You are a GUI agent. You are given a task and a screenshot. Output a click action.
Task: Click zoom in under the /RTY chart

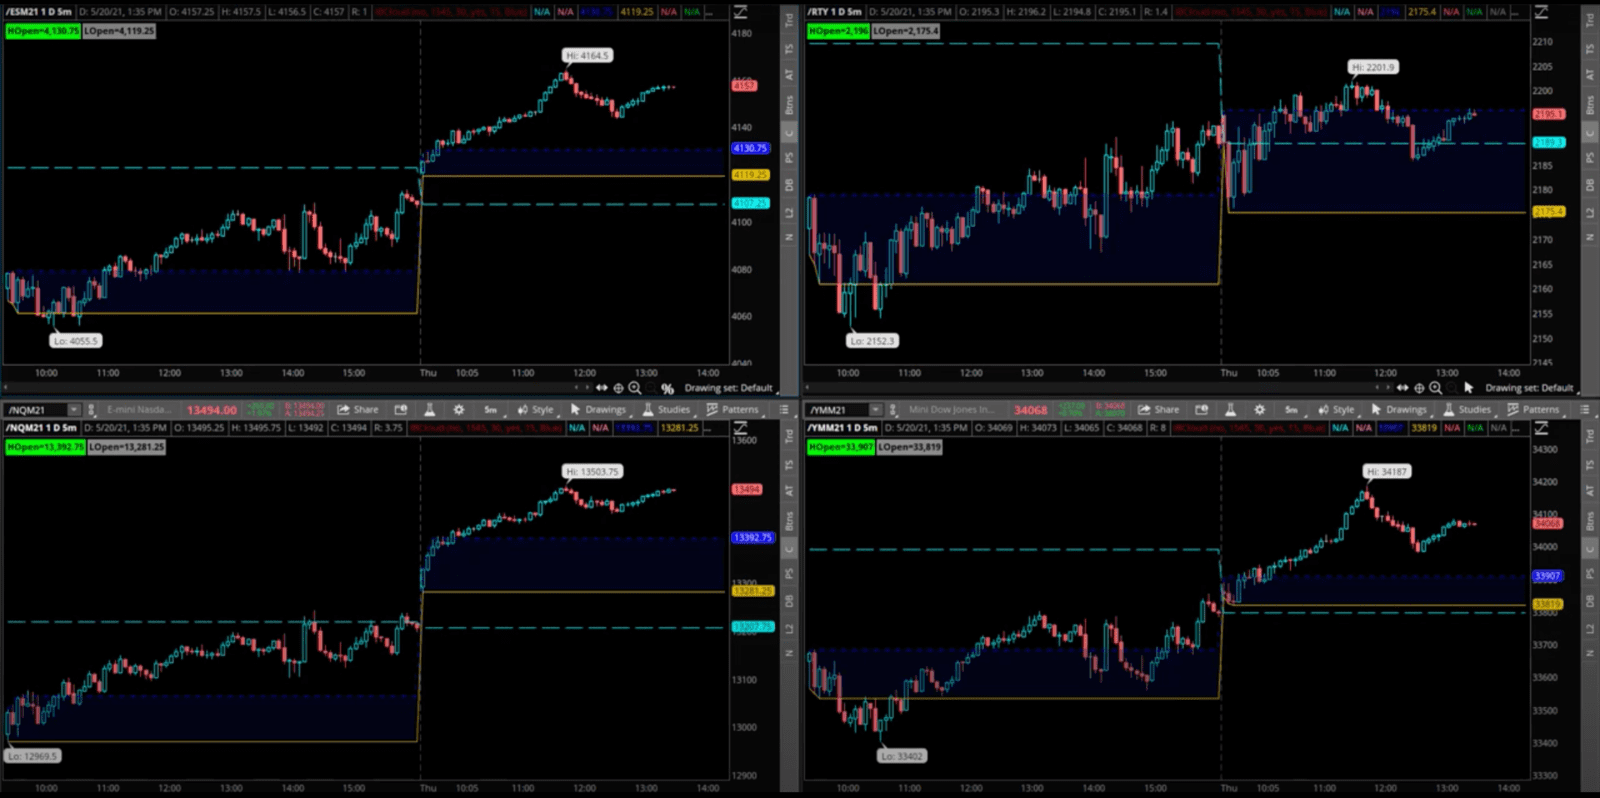1436,388
